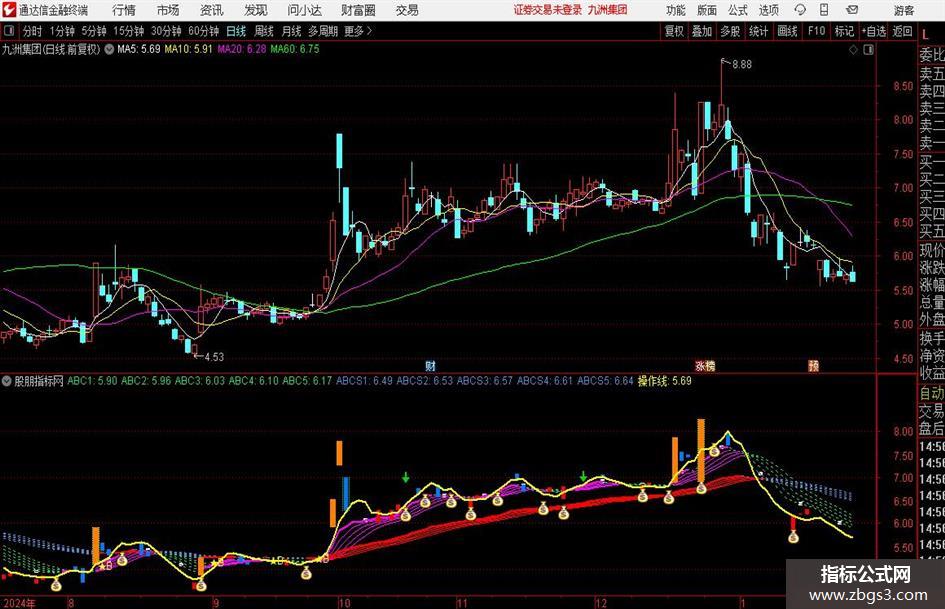The height and width of the screenshot is (609, 945).
Task: Expand MA indicator settings dropdown circle
Action: 109,49
